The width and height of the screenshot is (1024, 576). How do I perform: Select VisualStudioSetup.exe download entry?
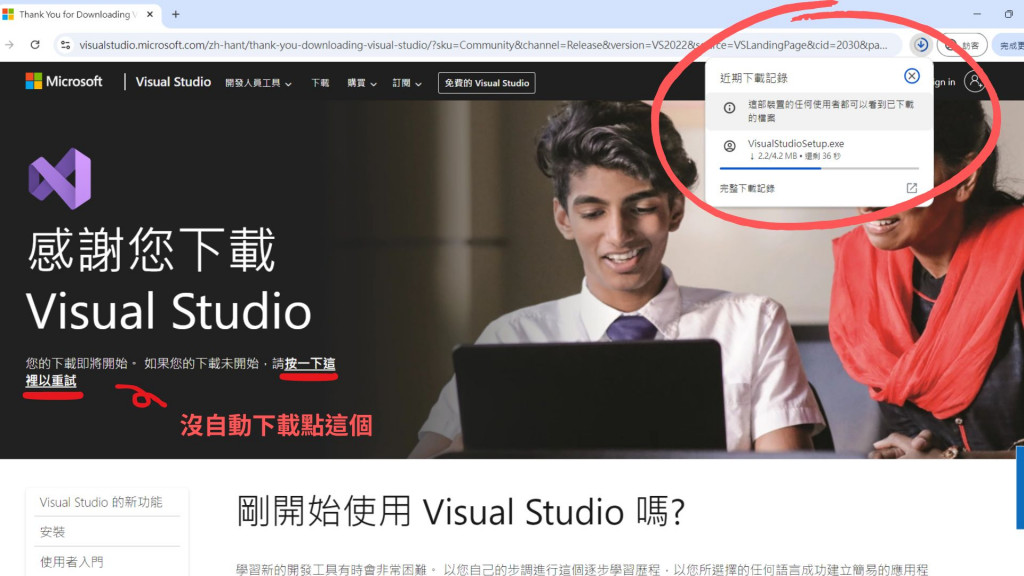coord(819,150)
